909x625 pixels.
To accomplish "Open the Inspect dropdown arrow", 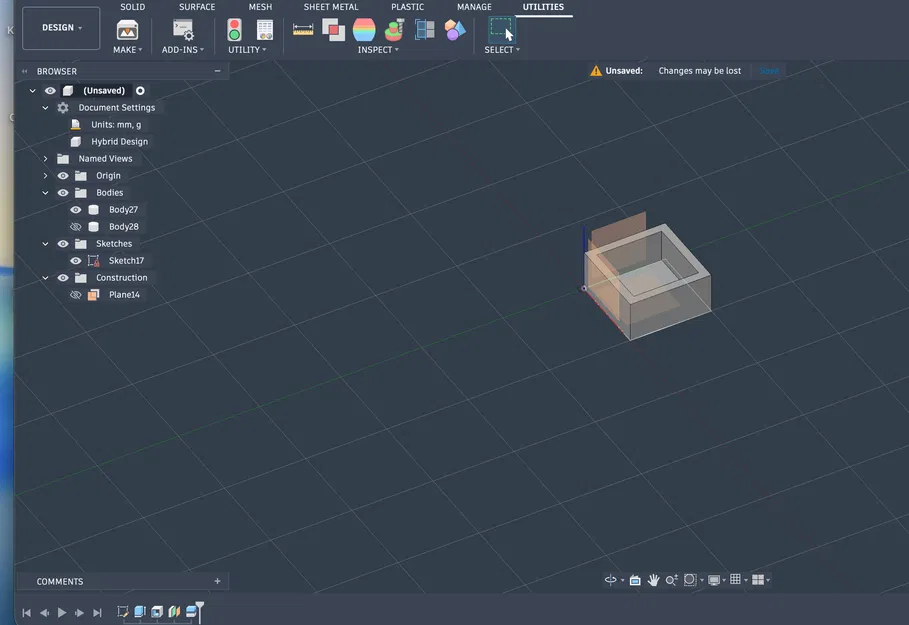I will click(x=396, y=49).
